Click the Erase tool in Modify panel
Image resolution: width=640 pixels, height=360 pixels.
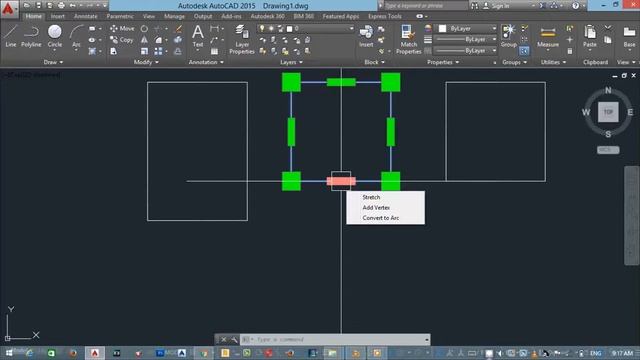click(178, 29)
